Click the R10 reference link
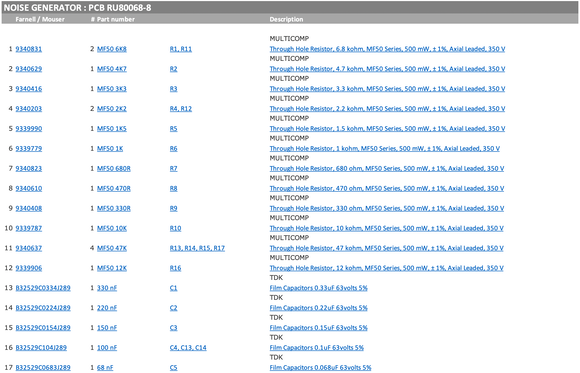Viewport: 580px width, 373px height. [175, 229]
